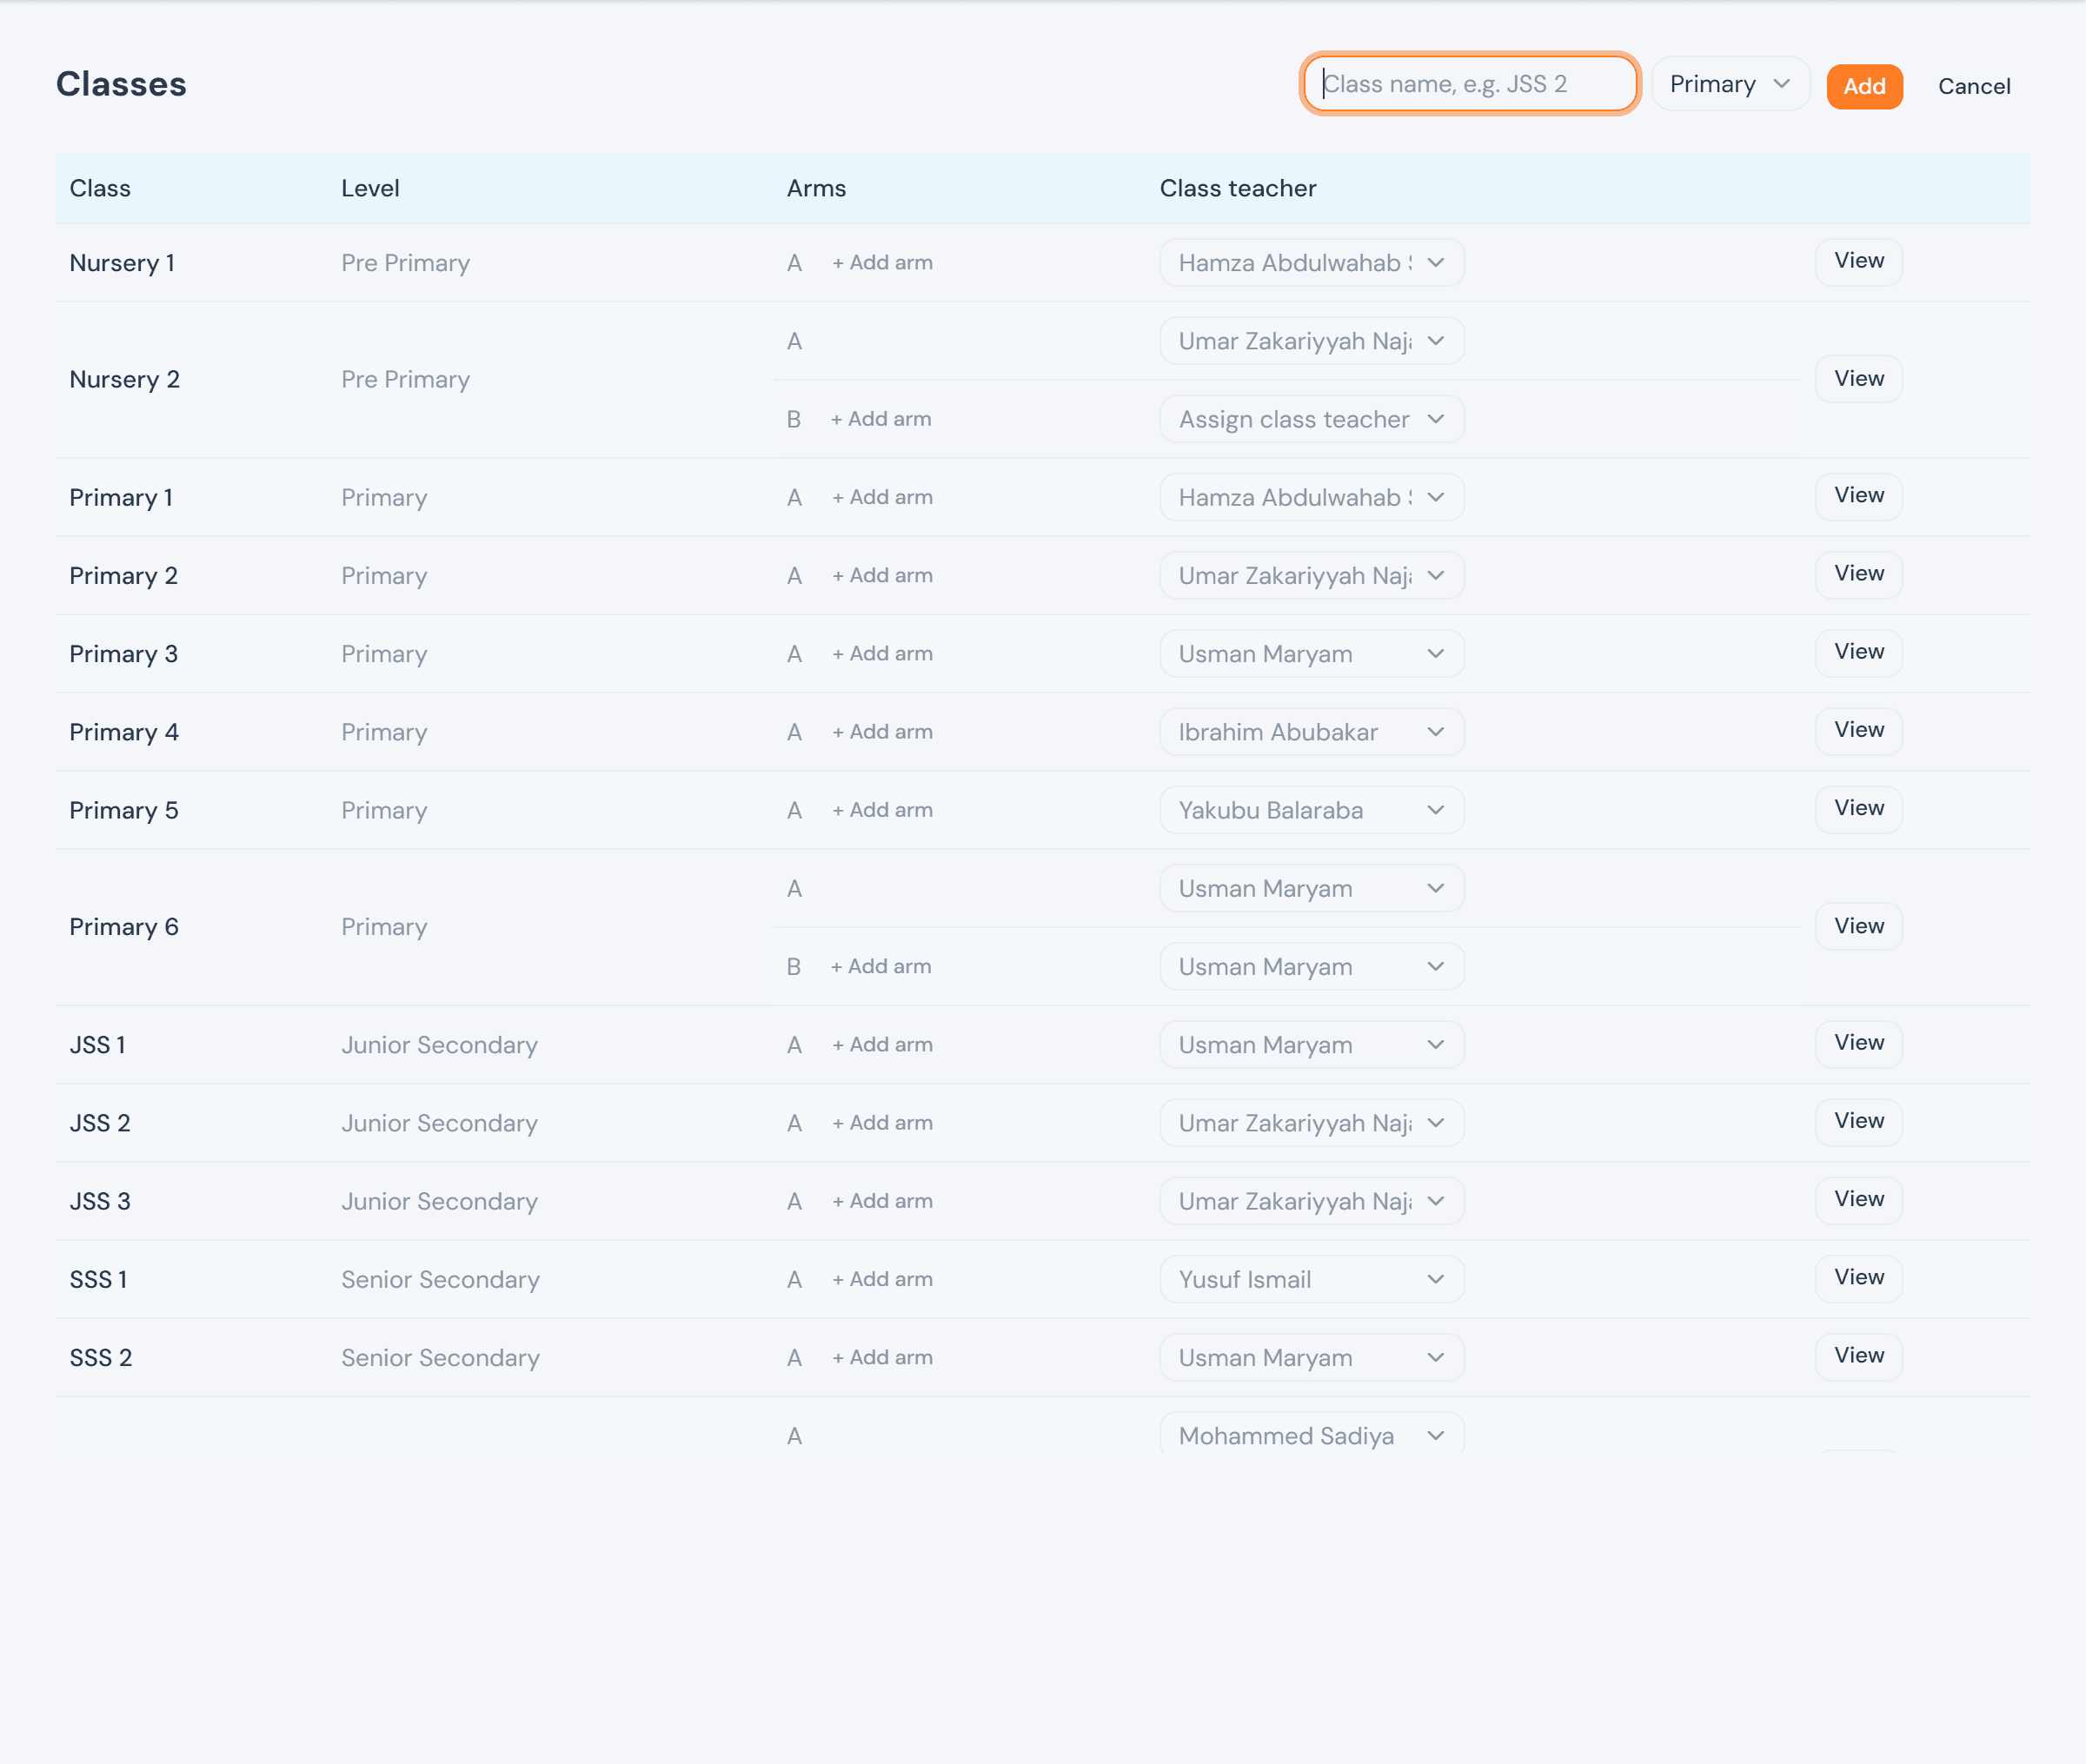2086x1764 pixels.
Task: Cancel adding a new class
Action: (1973, 86)
